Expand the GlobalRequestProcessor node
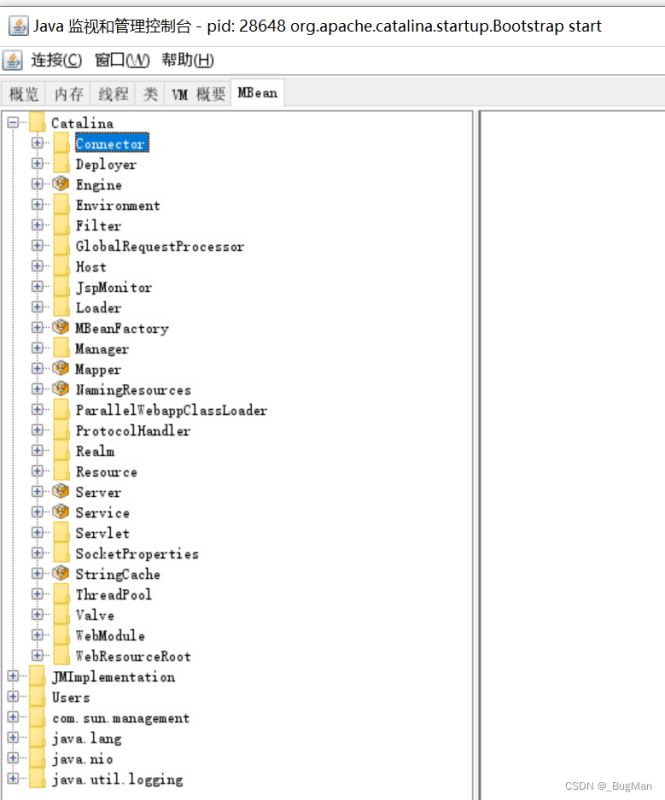The image size is (665, 800). (x=37, y=245)
